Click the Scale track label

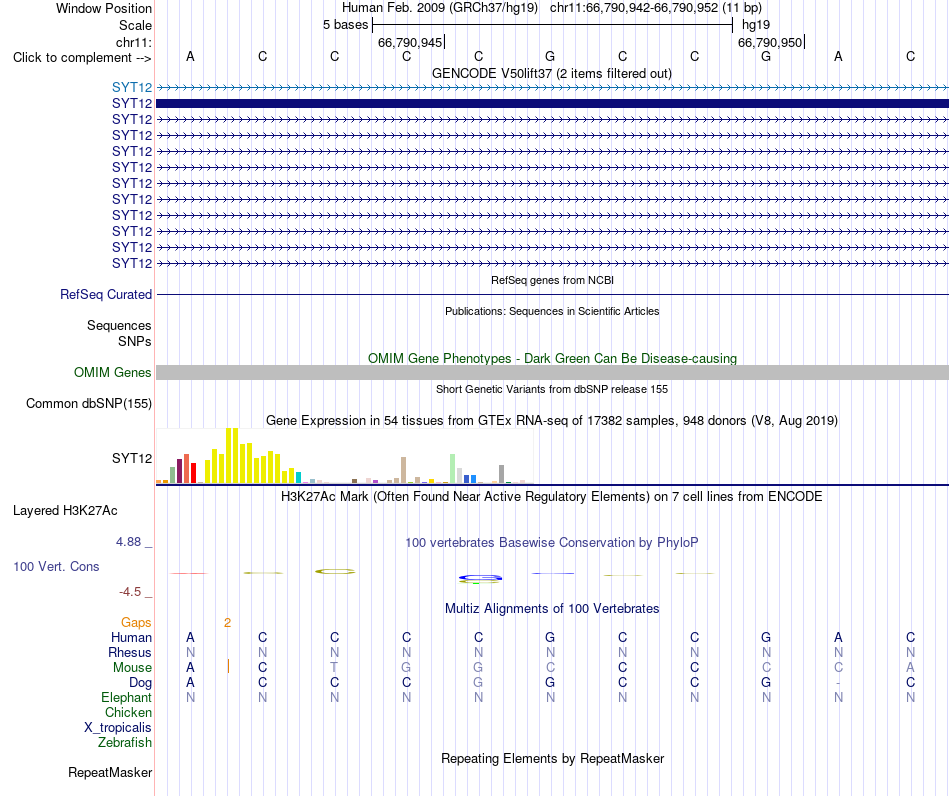coord(135,25)
